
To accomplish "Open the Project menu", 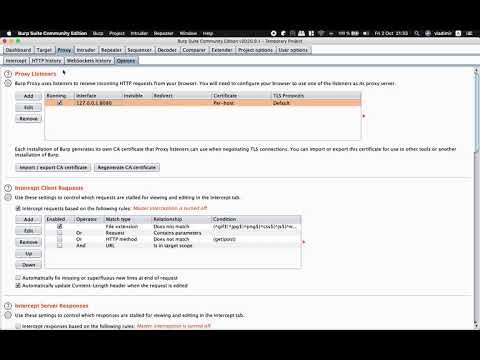I will [x=117, y=33].
